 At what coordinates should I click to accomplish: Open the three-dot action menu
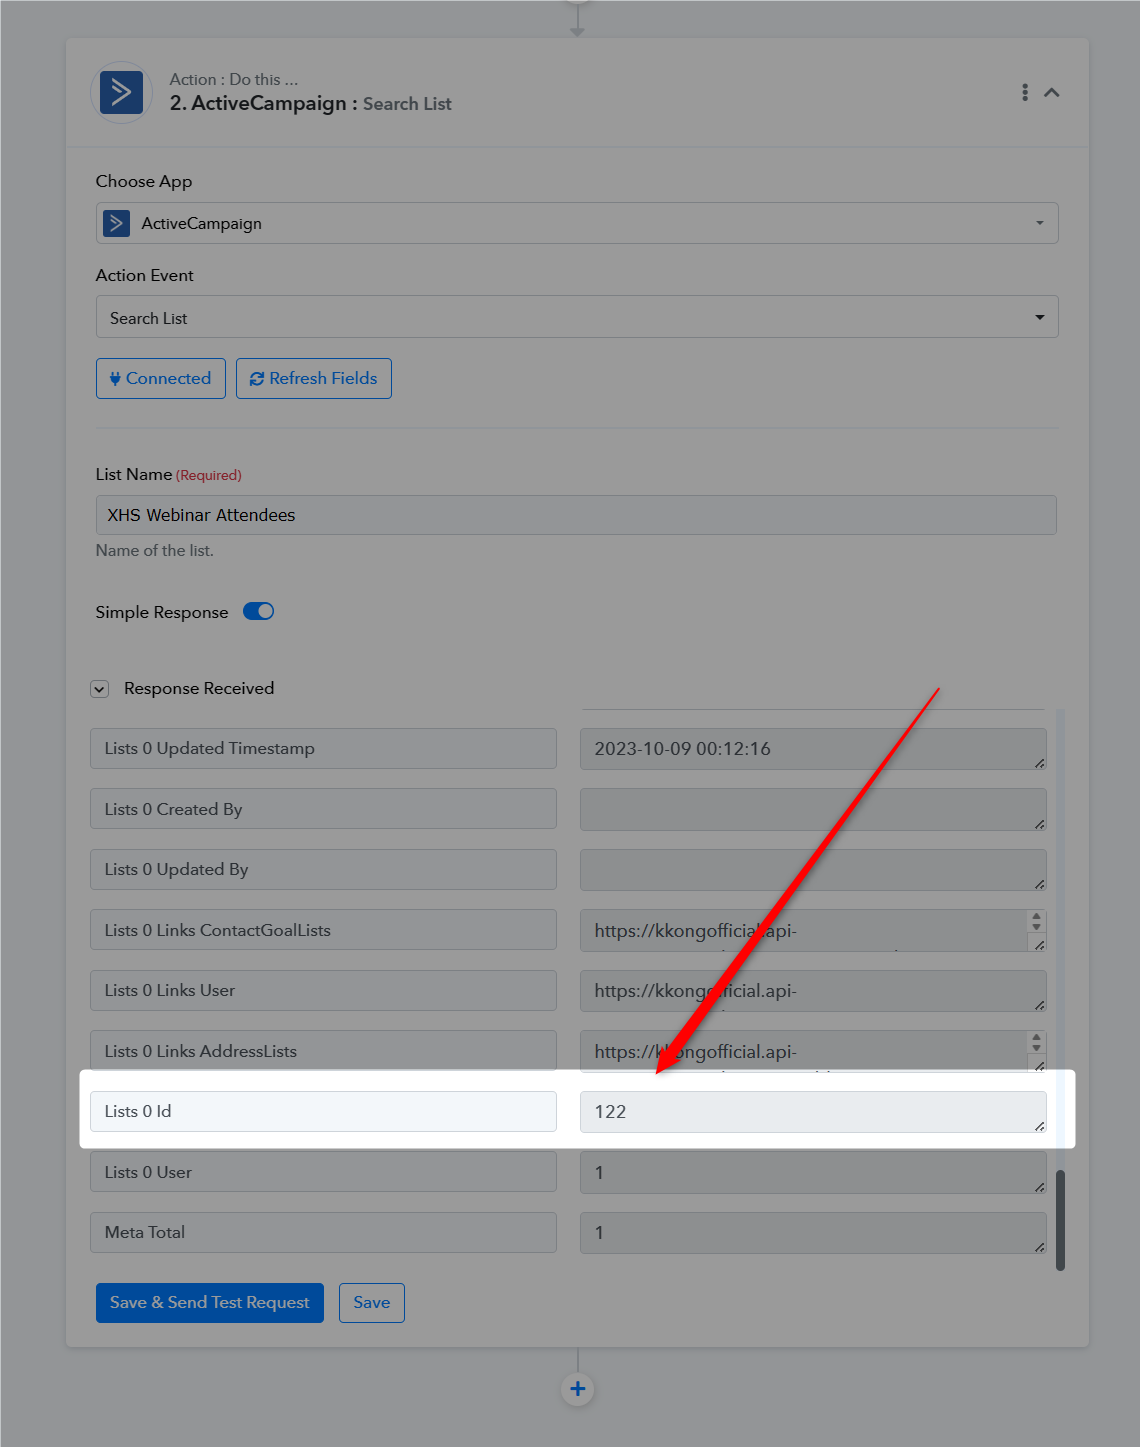pyautogui.click(x=1025, y=92)
